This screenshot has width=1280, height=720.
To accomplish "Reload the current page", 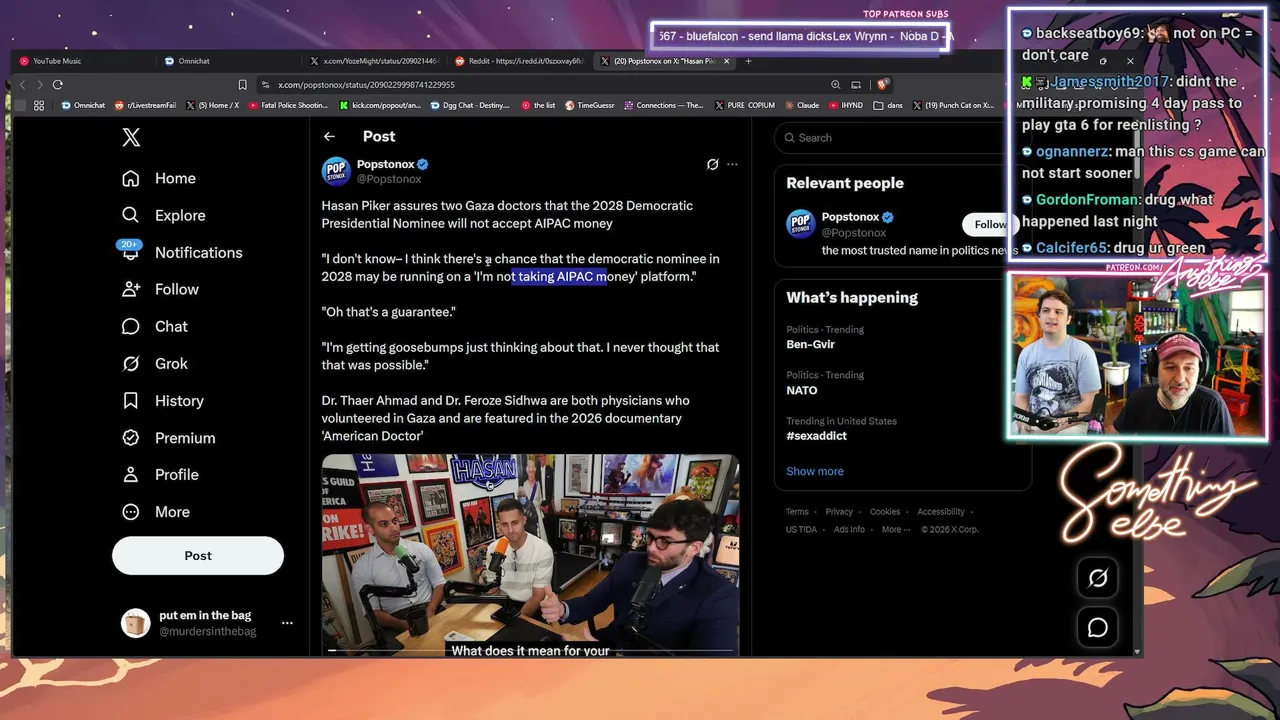I will [58, 85].
